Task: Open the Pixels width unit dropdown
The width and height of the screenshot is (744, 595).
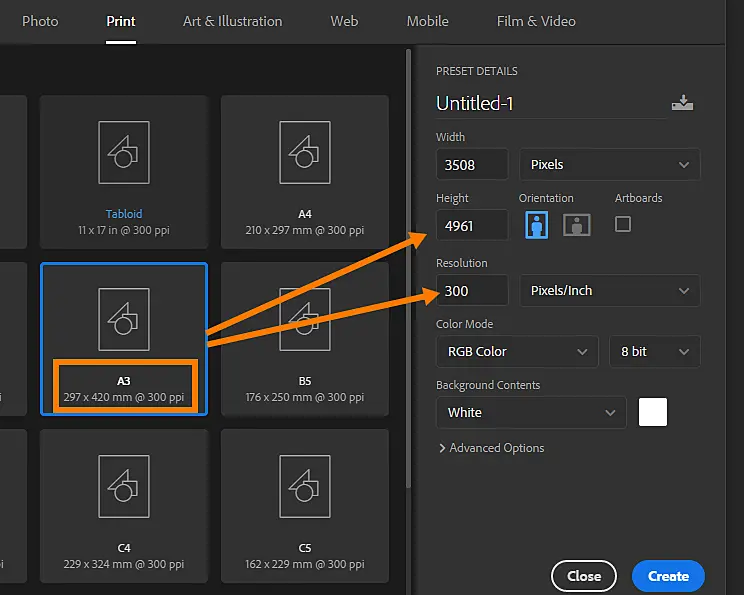Action: (609, 165)
